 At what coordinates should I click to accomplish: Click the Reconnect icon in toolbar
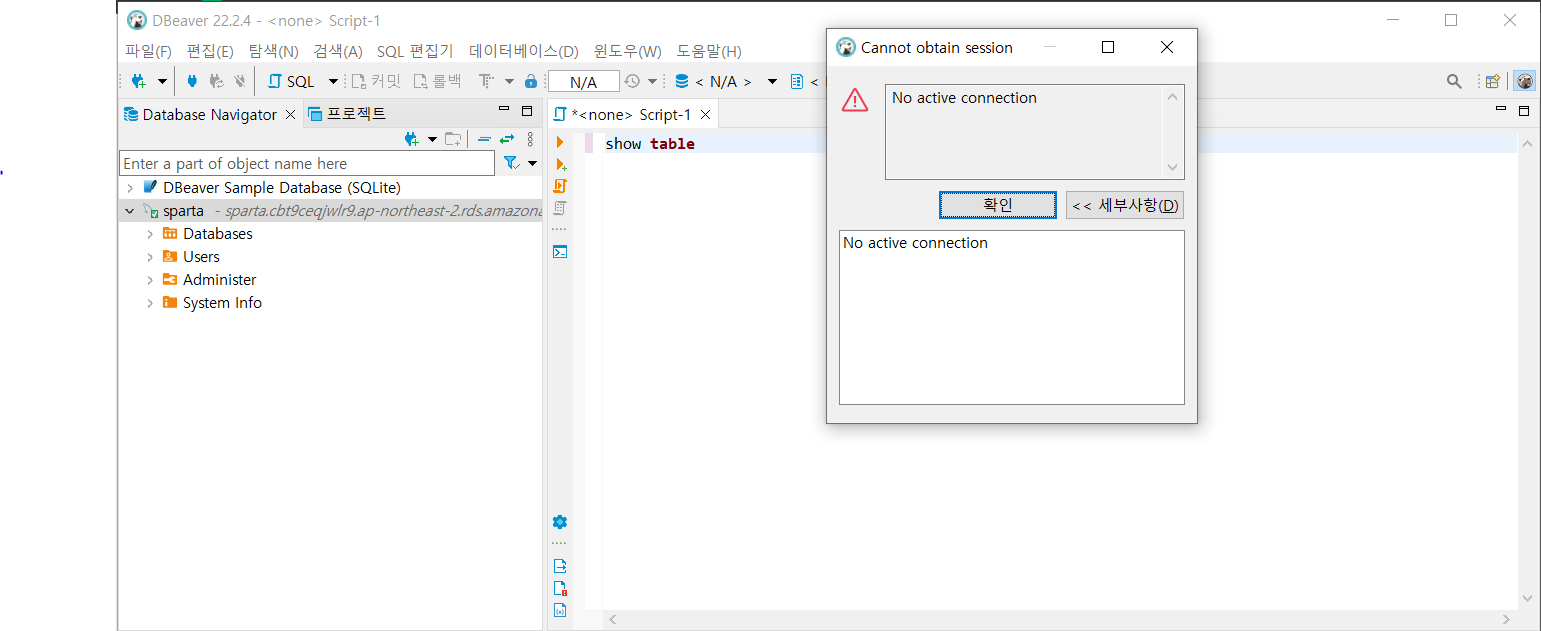216,81
